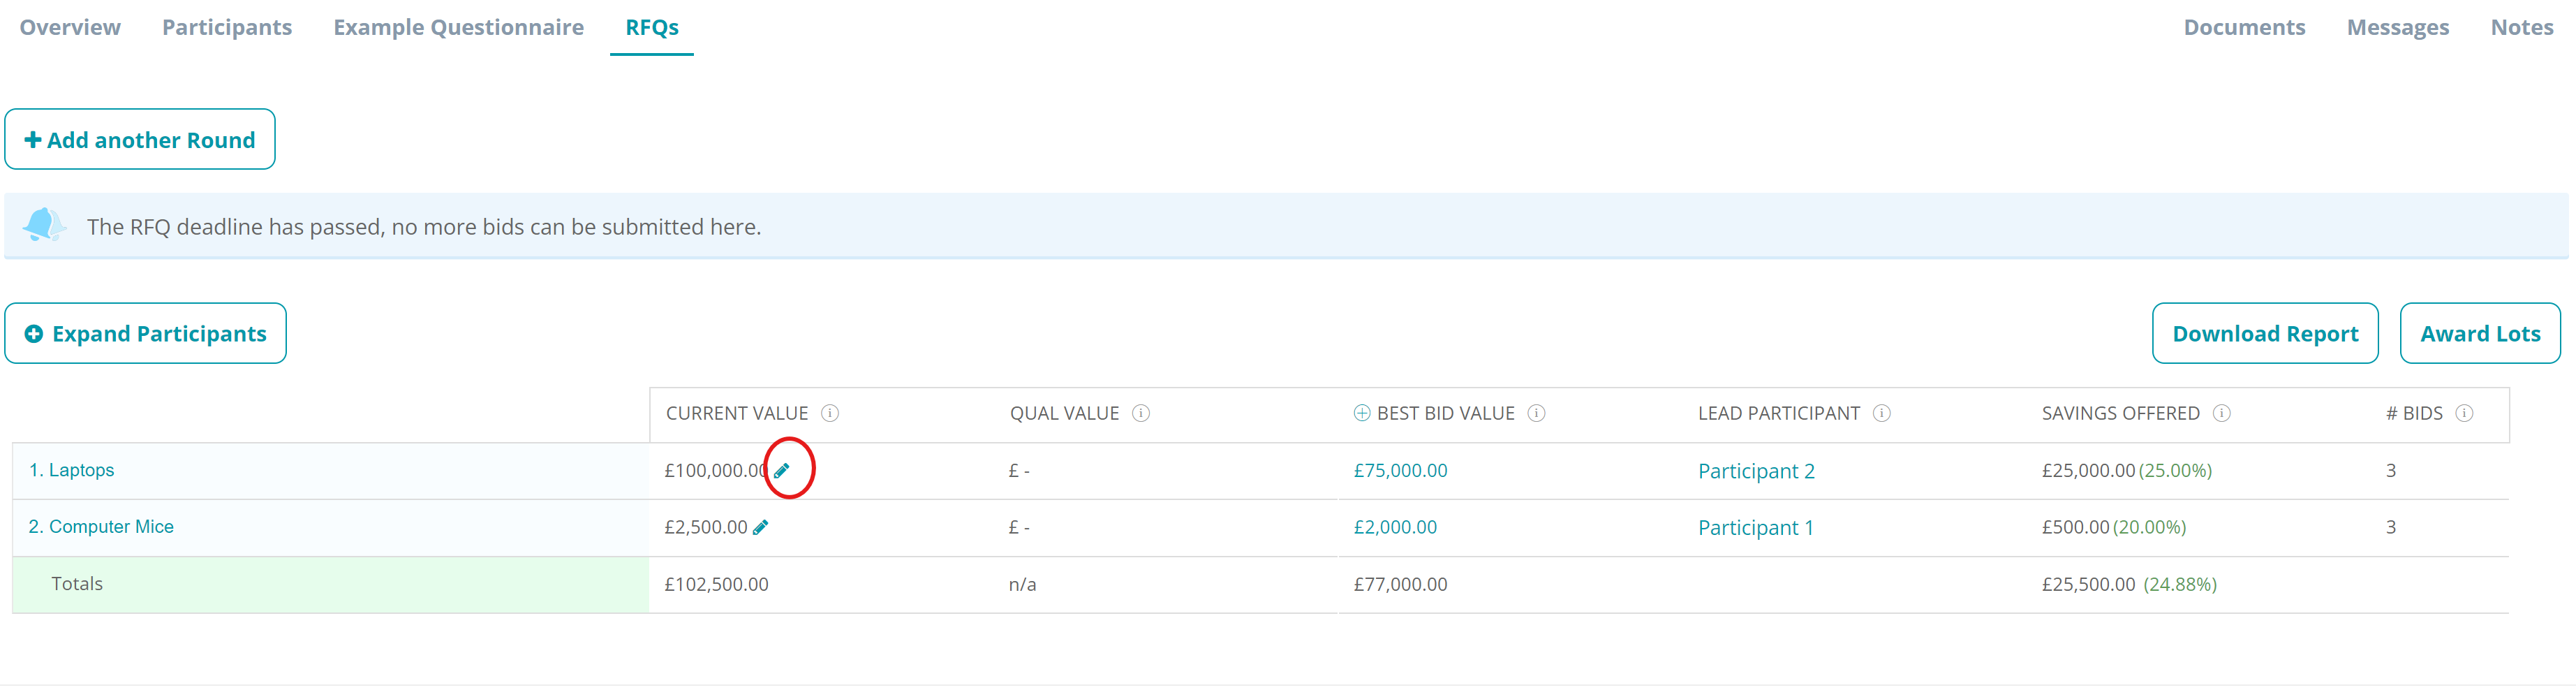2576x690 pixels.
Task: Show Savings Offered info icon
Action: (2222, 413)
